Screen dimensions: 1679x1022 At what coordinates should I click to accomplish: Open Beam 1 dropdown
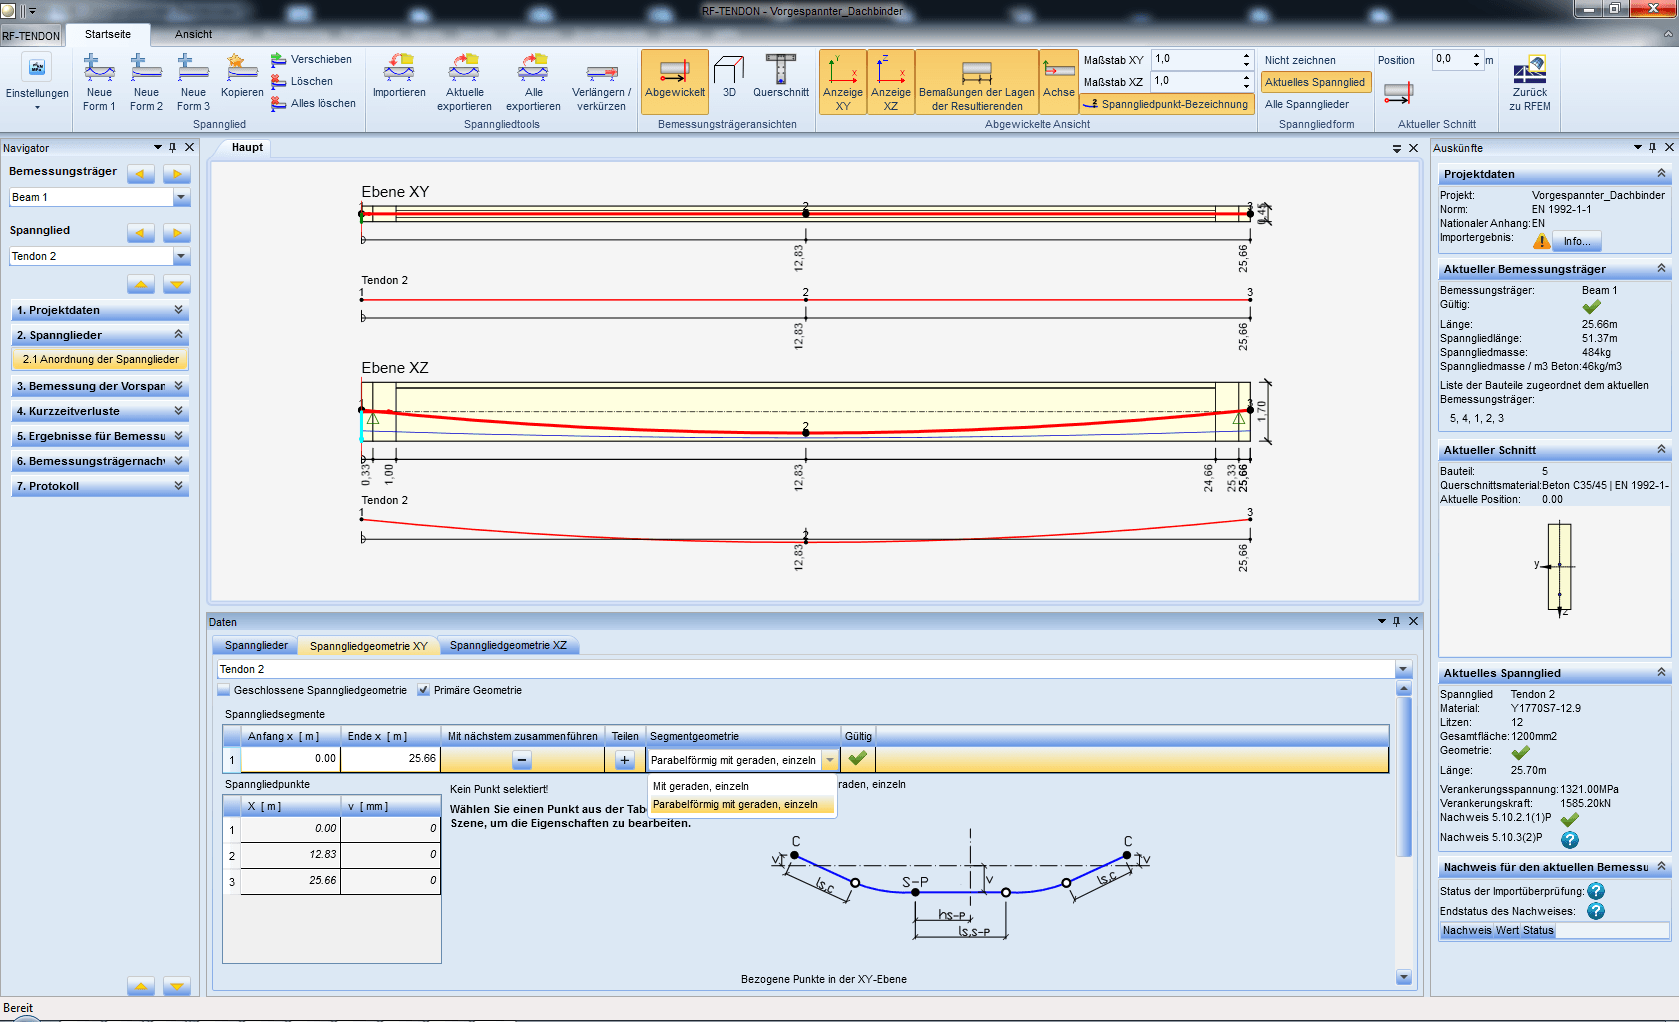181,197
